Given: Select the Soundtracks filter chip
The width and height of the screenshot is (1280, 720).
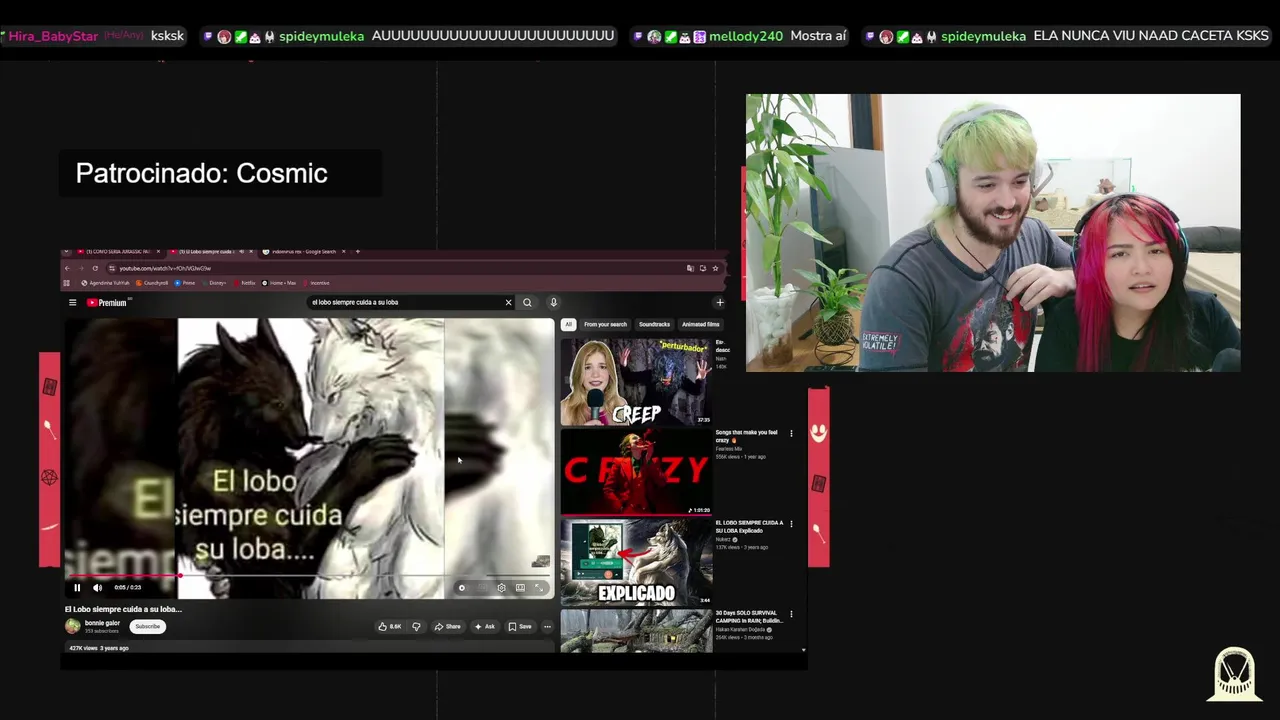Looking at the screenshot, I should (x=654, y=324).
